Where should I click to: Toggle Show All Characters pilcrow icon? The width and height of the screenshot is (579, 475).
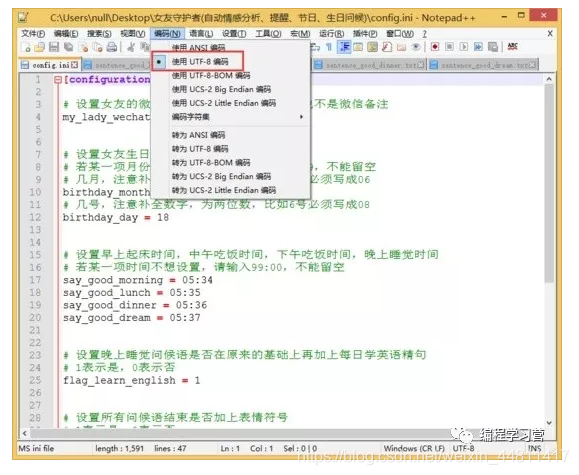329,47
